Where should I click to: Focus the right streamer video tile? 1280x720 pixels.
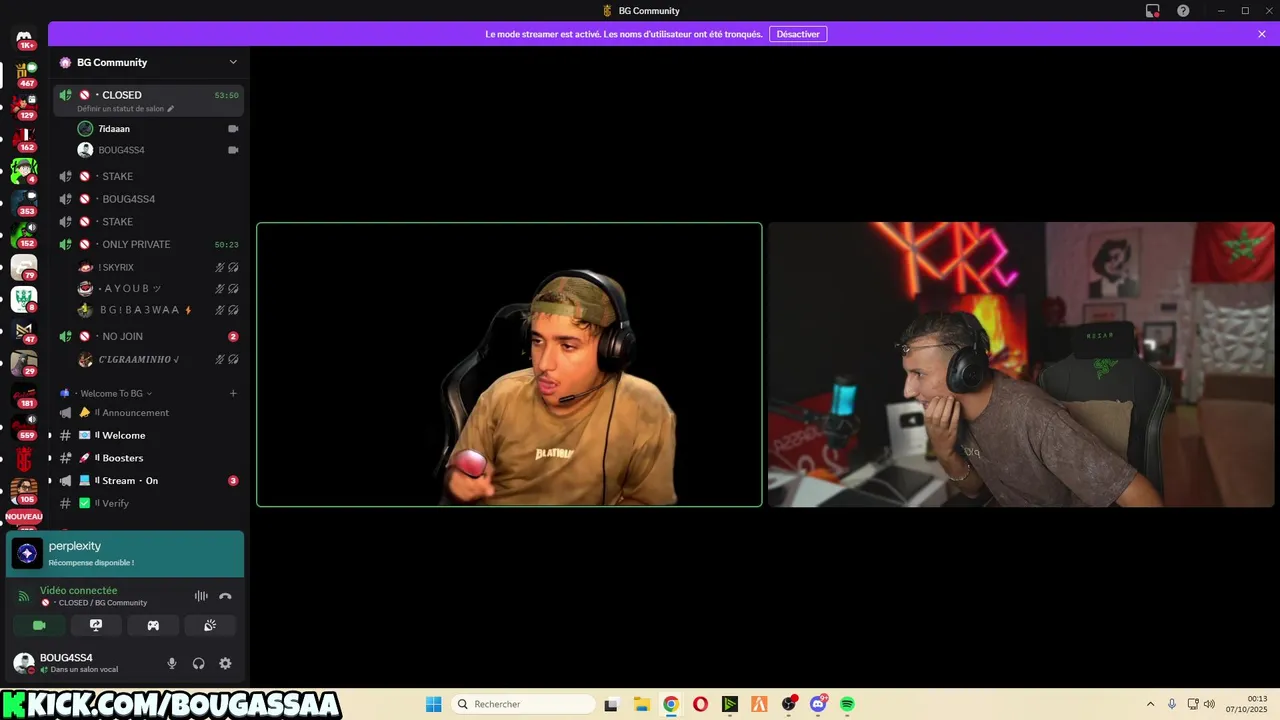click(x=1021, y=364)
